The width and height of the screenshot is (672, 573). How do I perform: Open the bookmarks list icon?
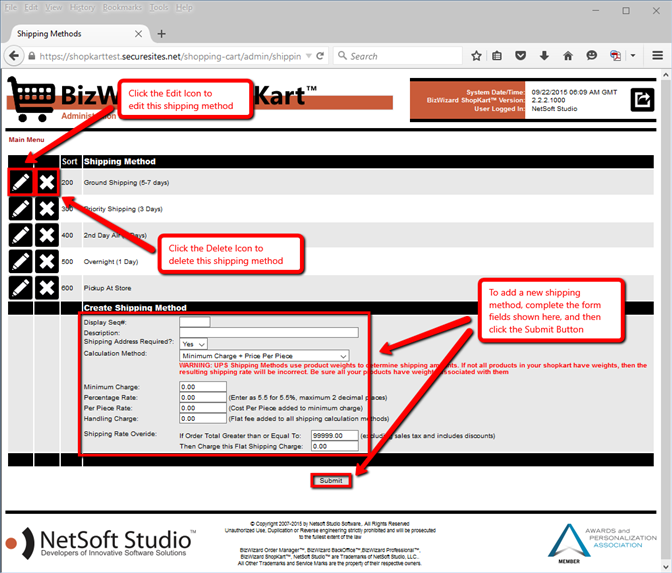click(x=497, y=56)
